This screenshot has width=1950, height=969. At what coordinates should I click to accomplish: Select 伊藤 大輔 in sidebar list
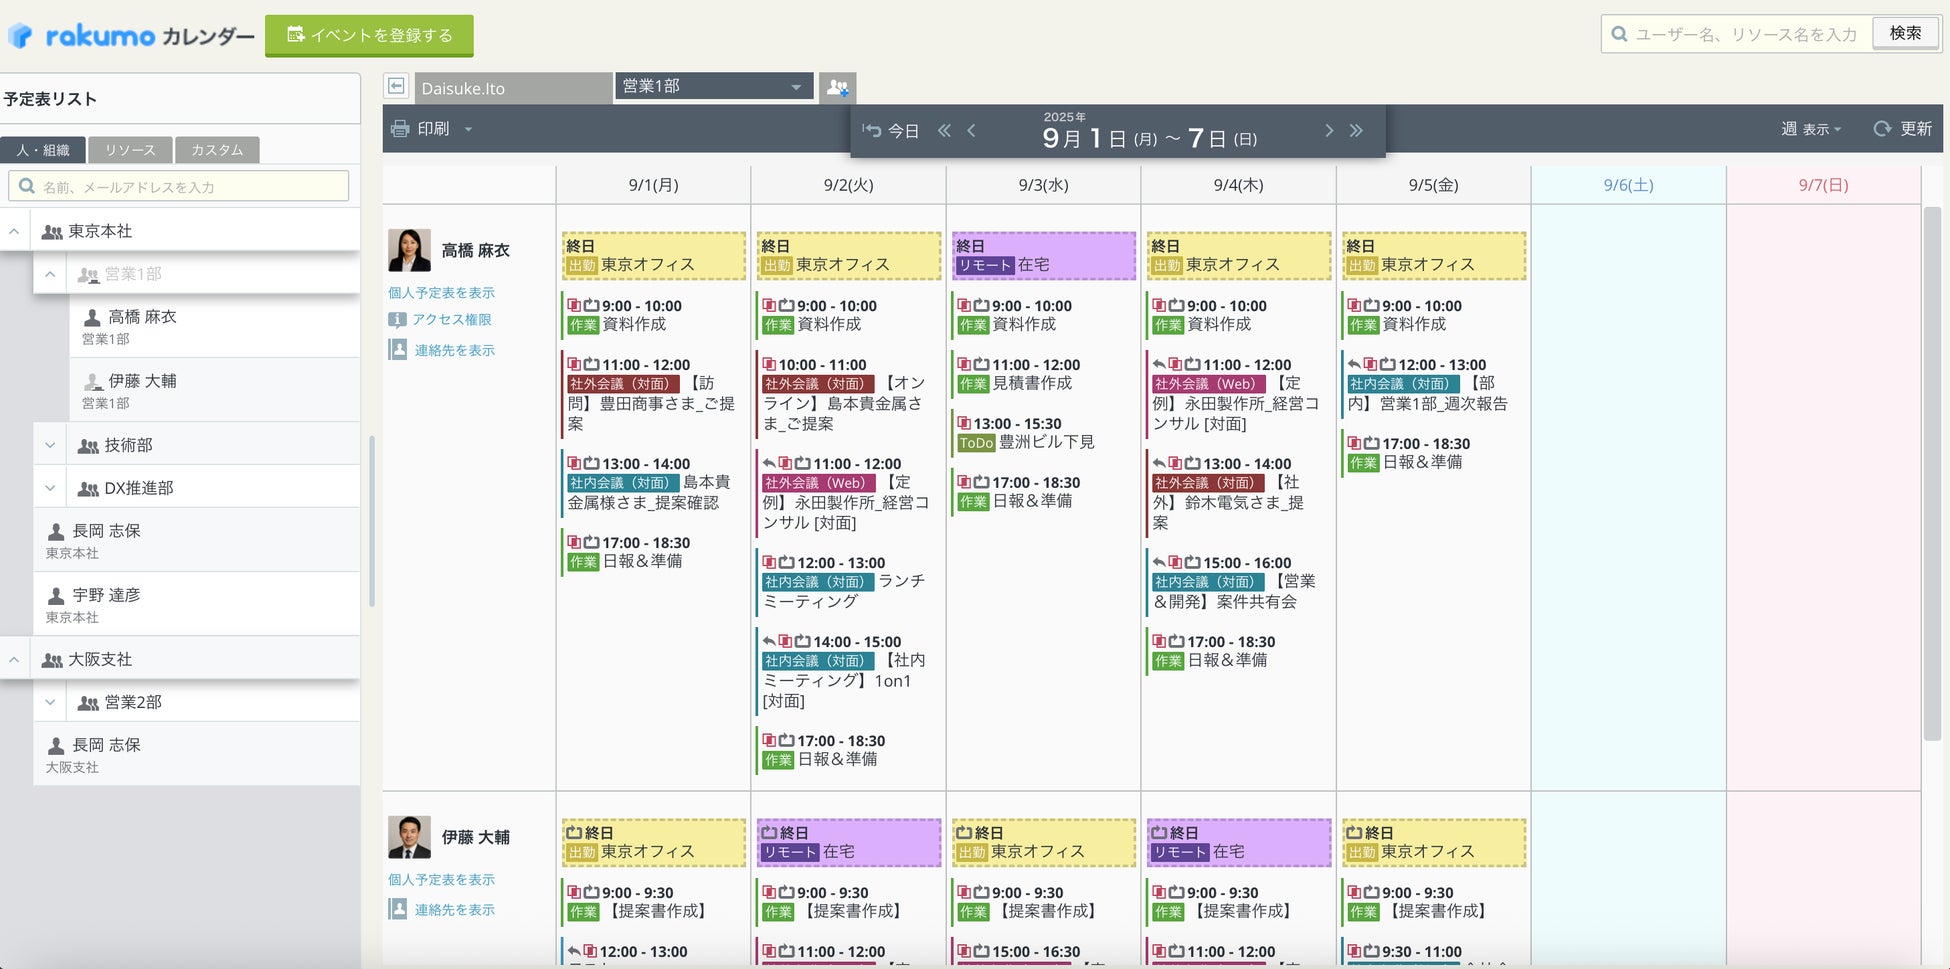[x=215, y=390]
